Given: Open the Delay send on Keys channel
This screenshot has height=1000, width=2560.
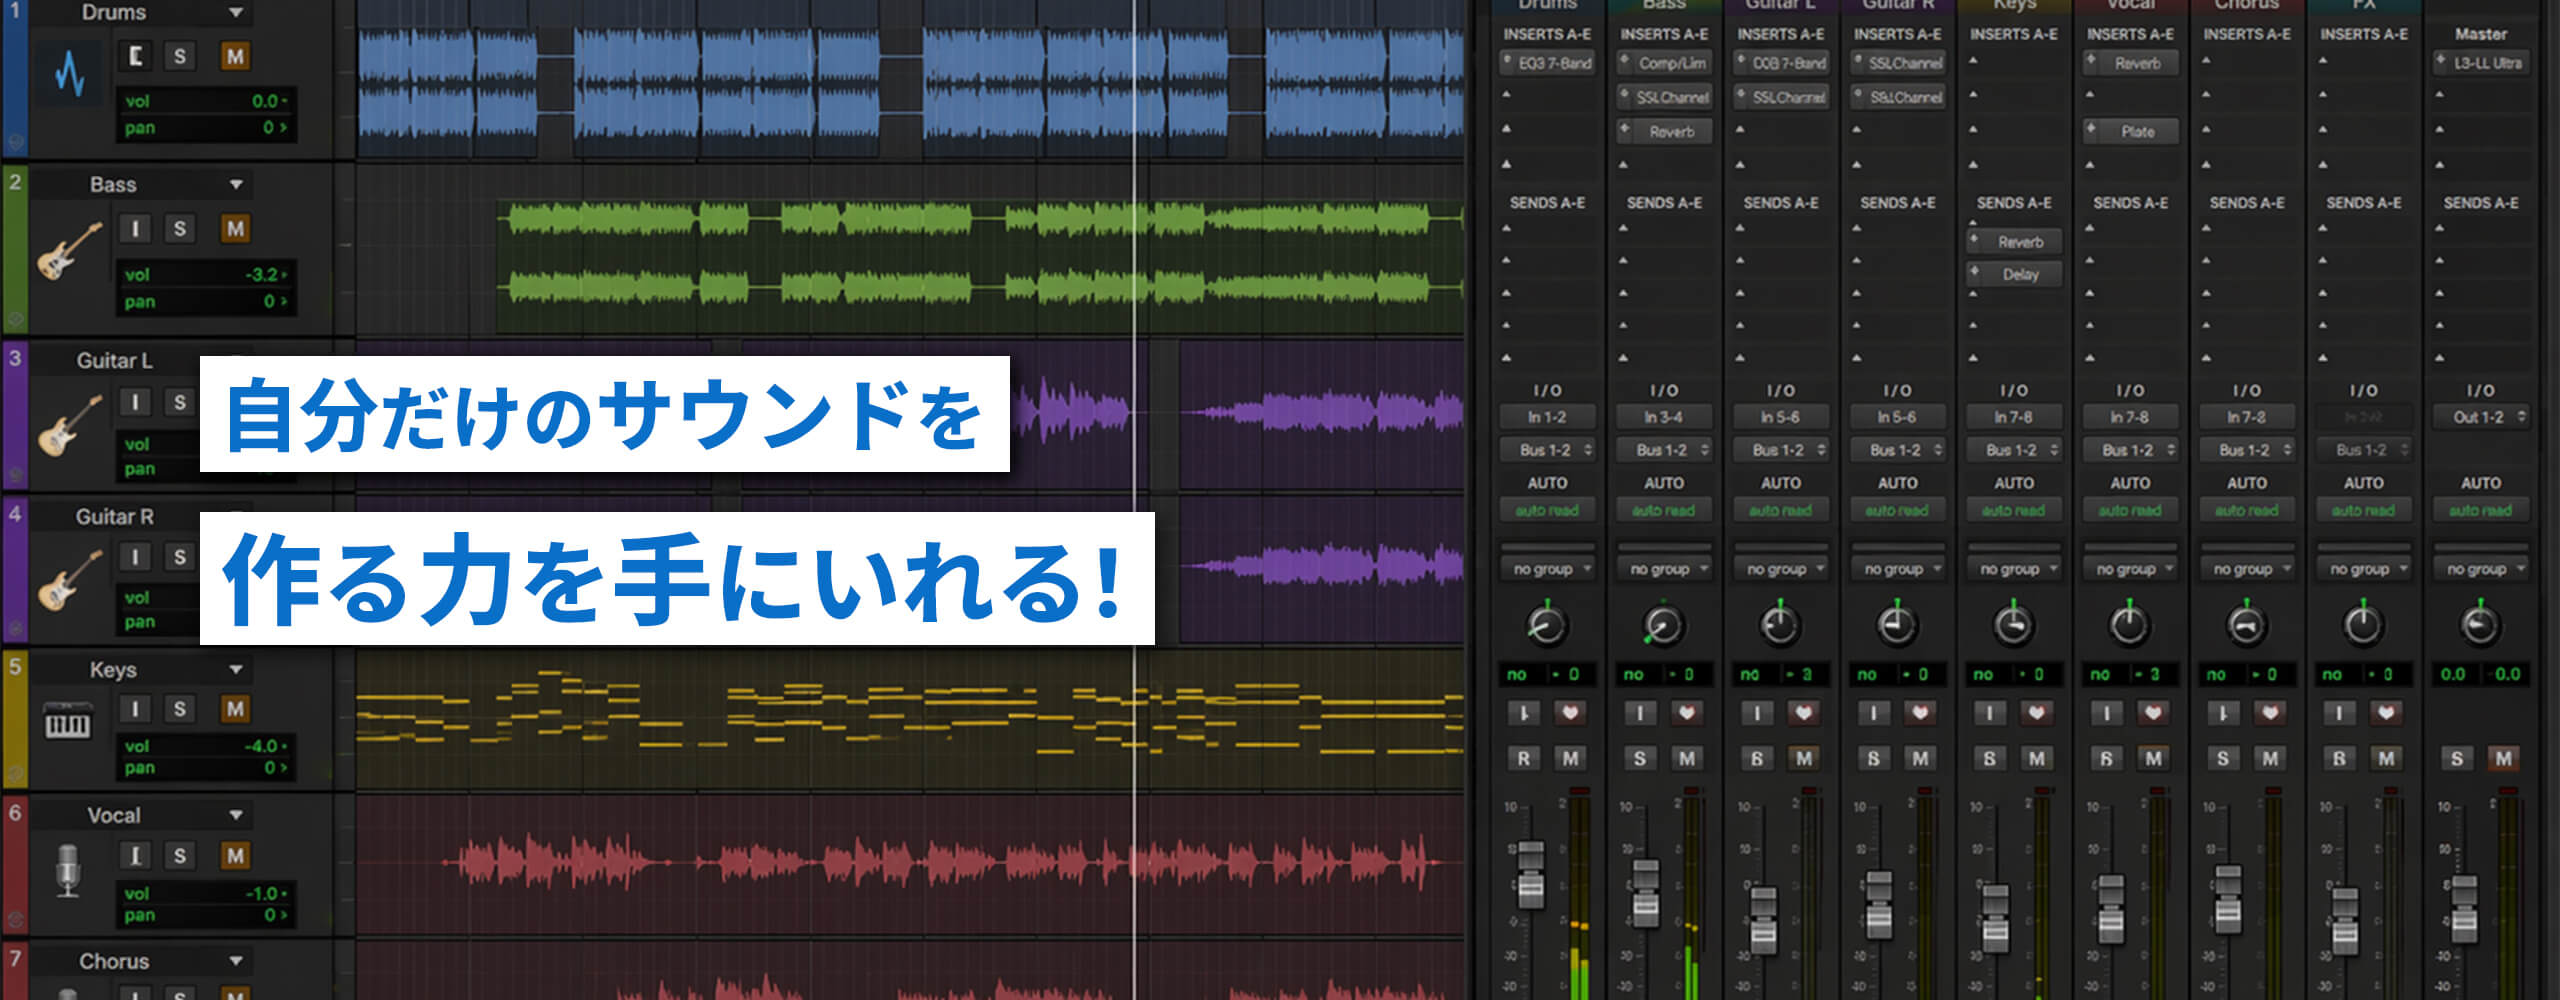Looking at the screenshot, I should pos(2014,274).
